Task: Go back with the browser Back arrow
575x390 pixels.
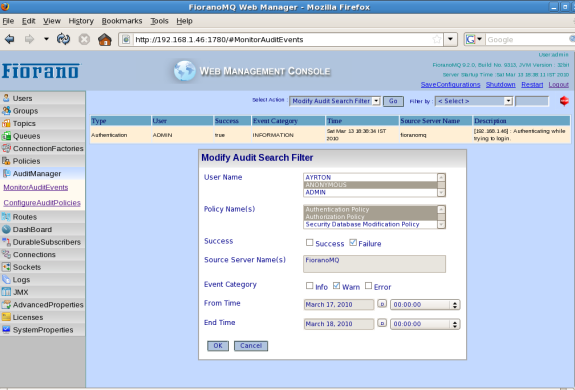Action: tap(10, 39)
